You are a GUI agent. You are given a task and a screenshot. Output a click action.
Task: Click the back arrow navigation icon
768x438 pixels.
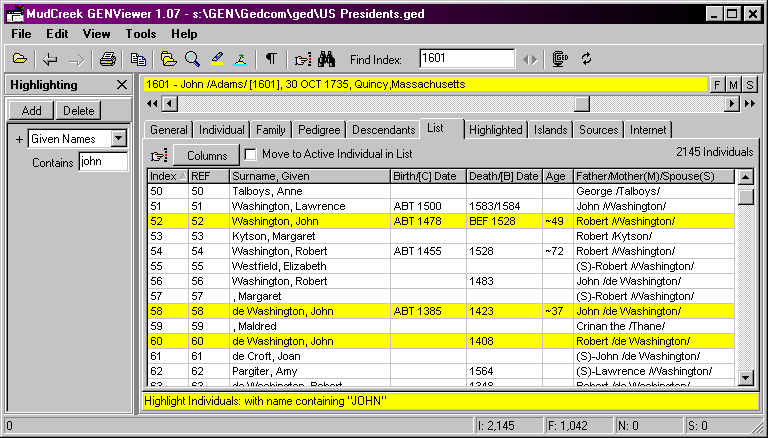50,59
